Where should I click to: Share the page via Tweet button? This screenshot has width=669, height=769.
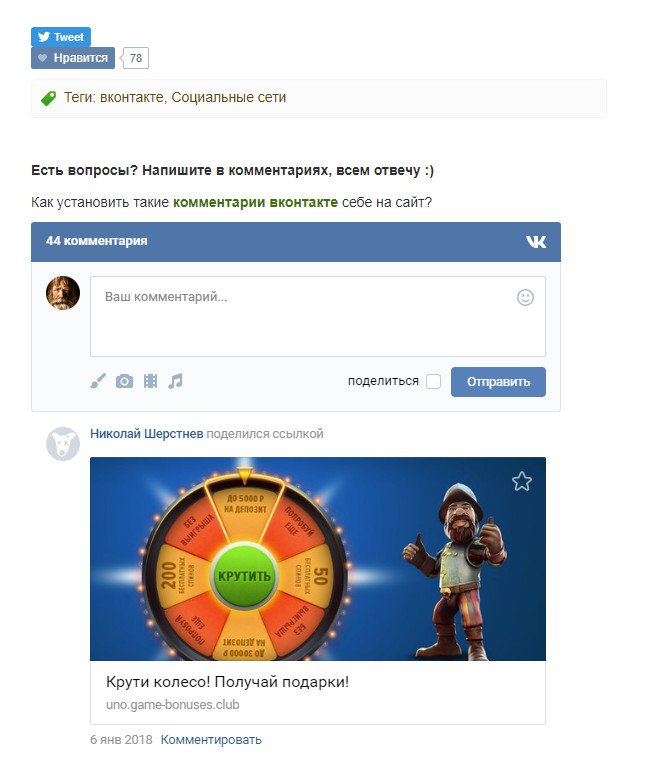[61, 37]
